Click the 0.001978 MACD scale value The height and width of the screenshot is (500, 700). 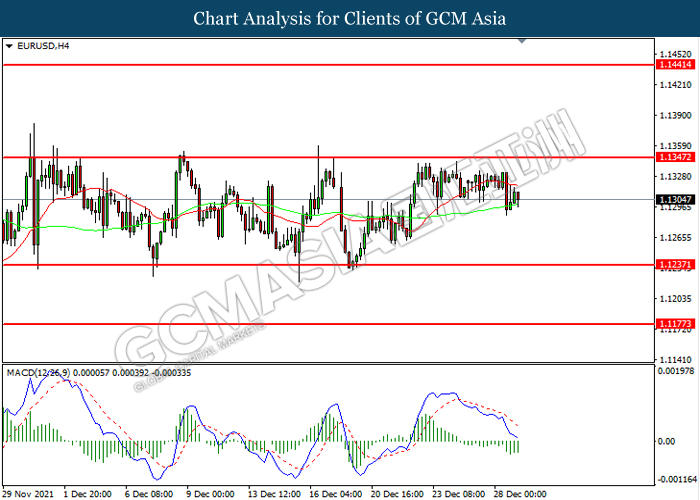coord(676,371)
